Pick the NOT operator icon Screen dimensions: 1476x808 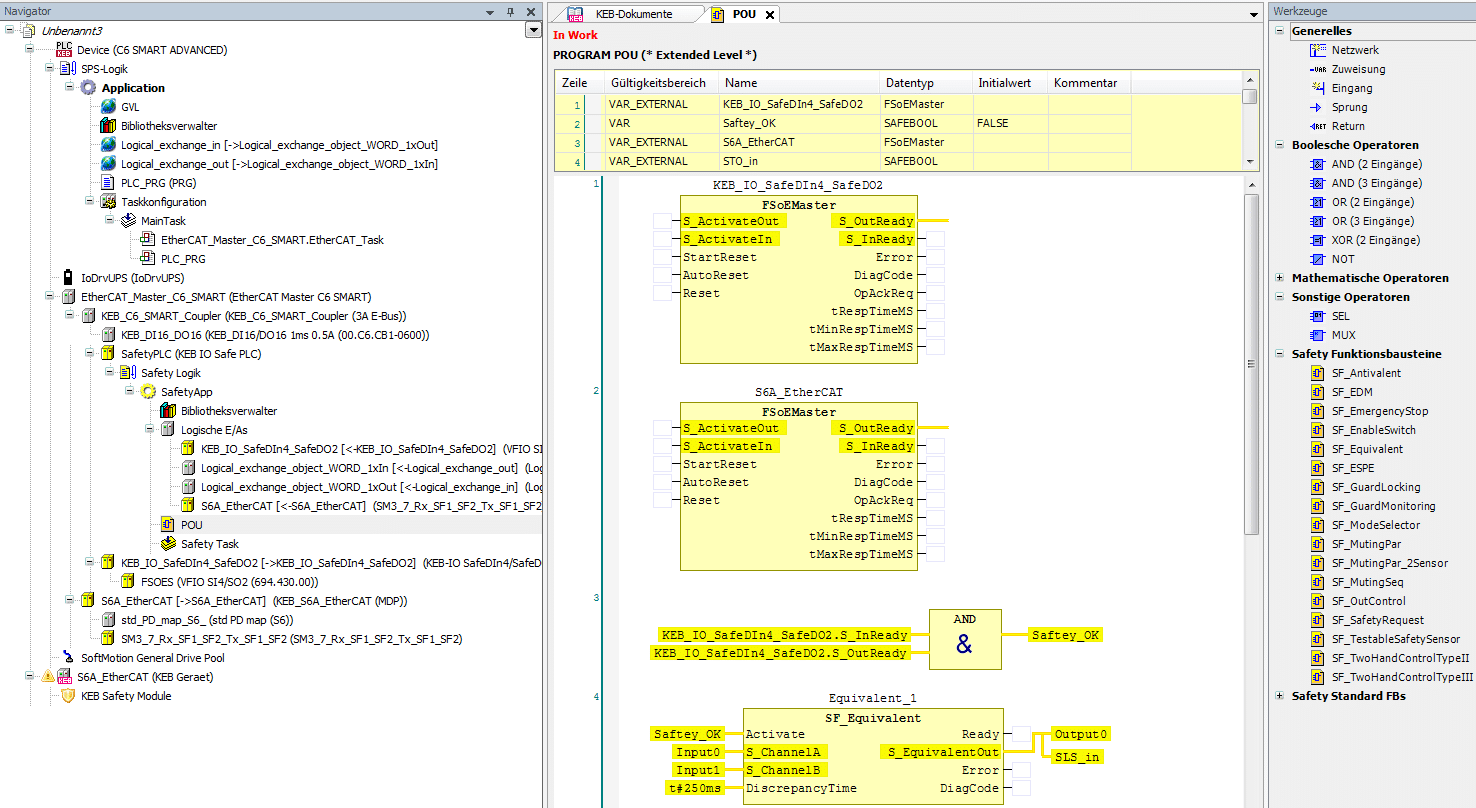pos(1318,259)
